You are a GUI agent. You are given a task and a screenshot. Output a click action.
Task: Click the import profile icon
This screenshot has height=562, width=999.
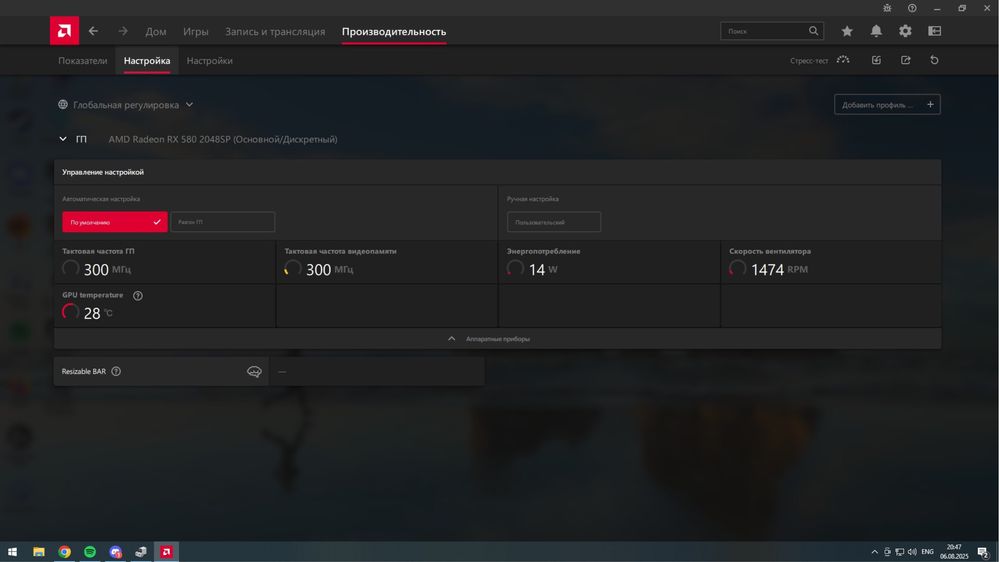(876, 60)
